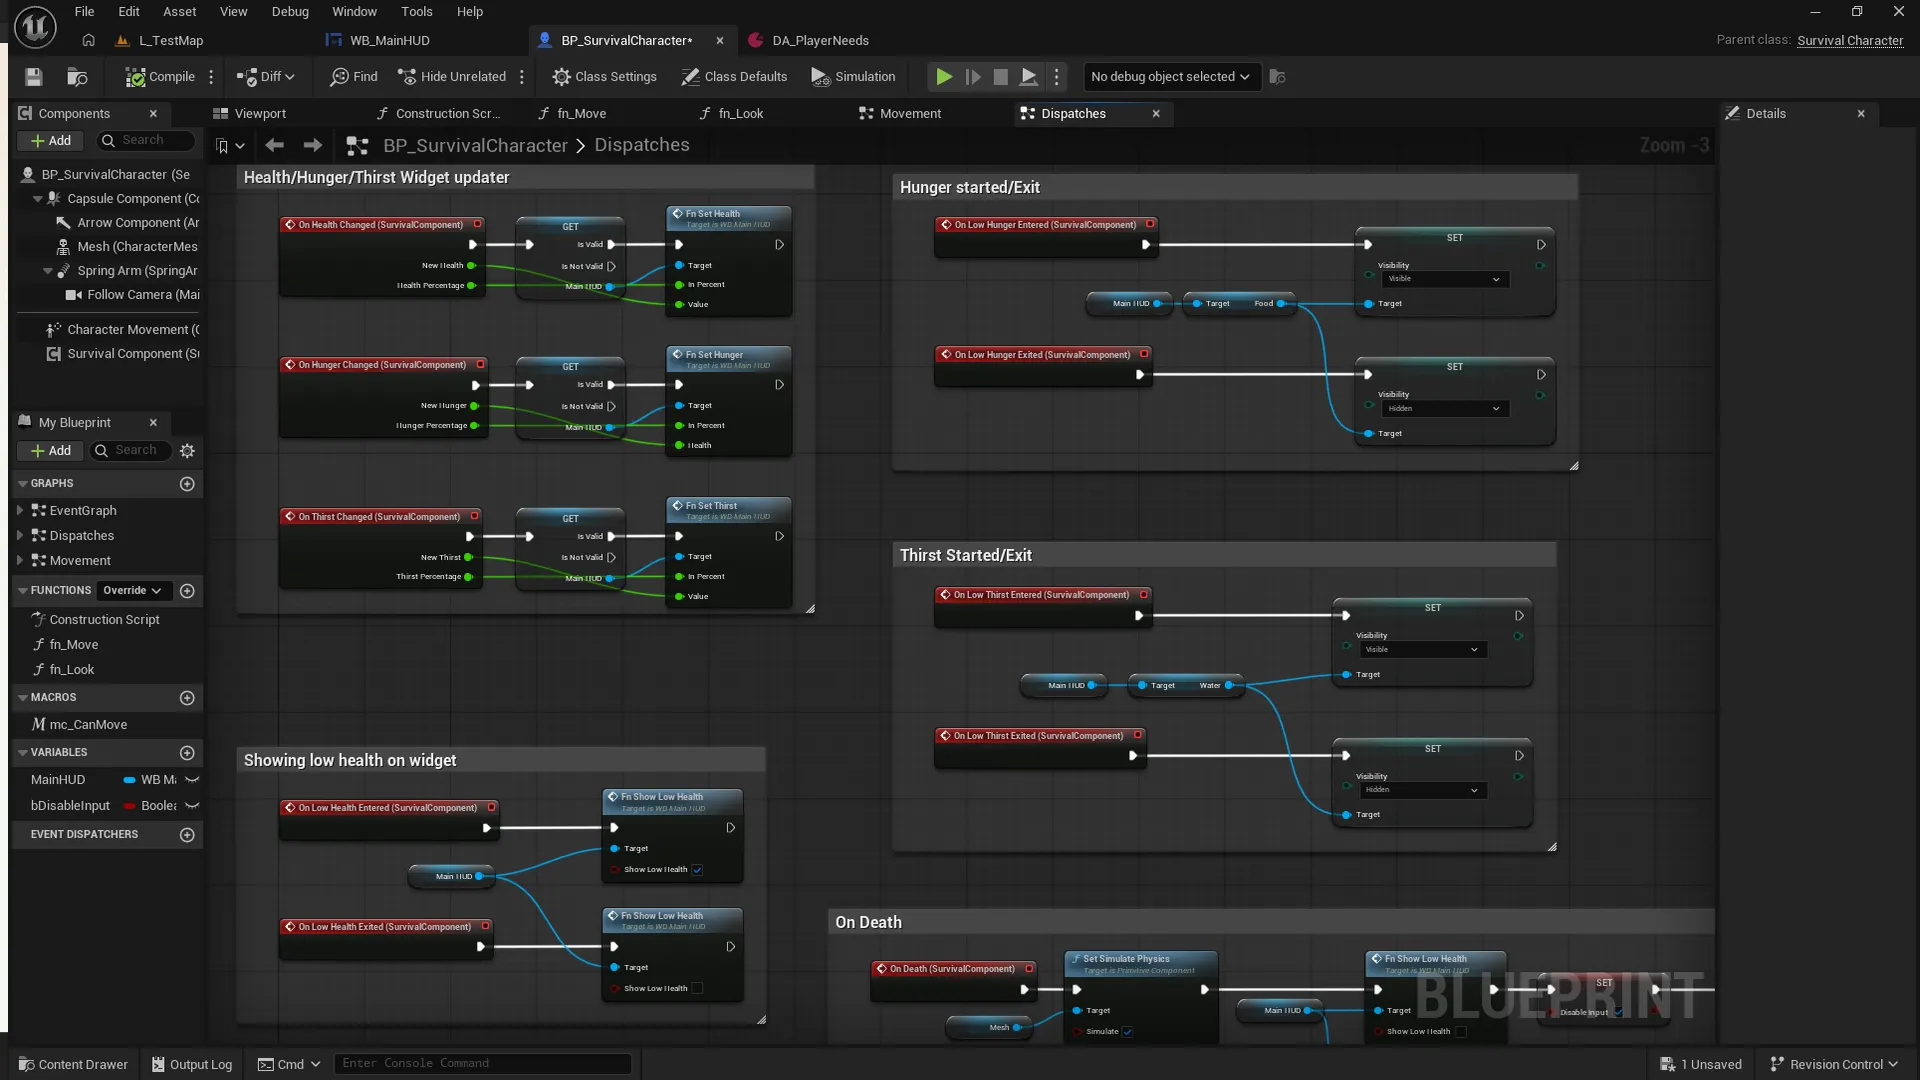Image resolution: width=1920 pixels, height=1080 pixels.
Task: Click the 1 Unsaved indicator
Action: point(1700,1064)
